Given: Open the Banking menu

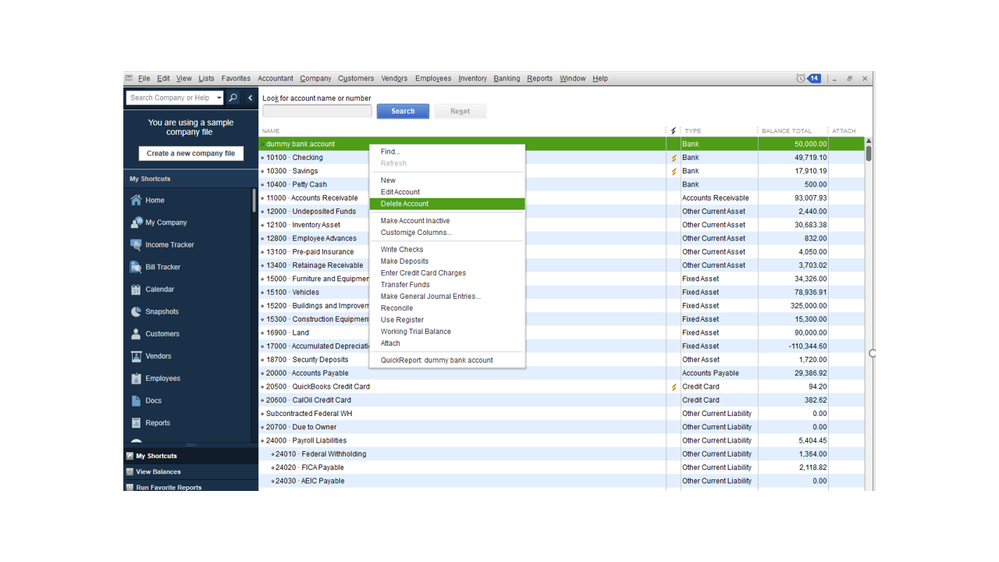Looking at the screenshot, I should pos(507,78).
